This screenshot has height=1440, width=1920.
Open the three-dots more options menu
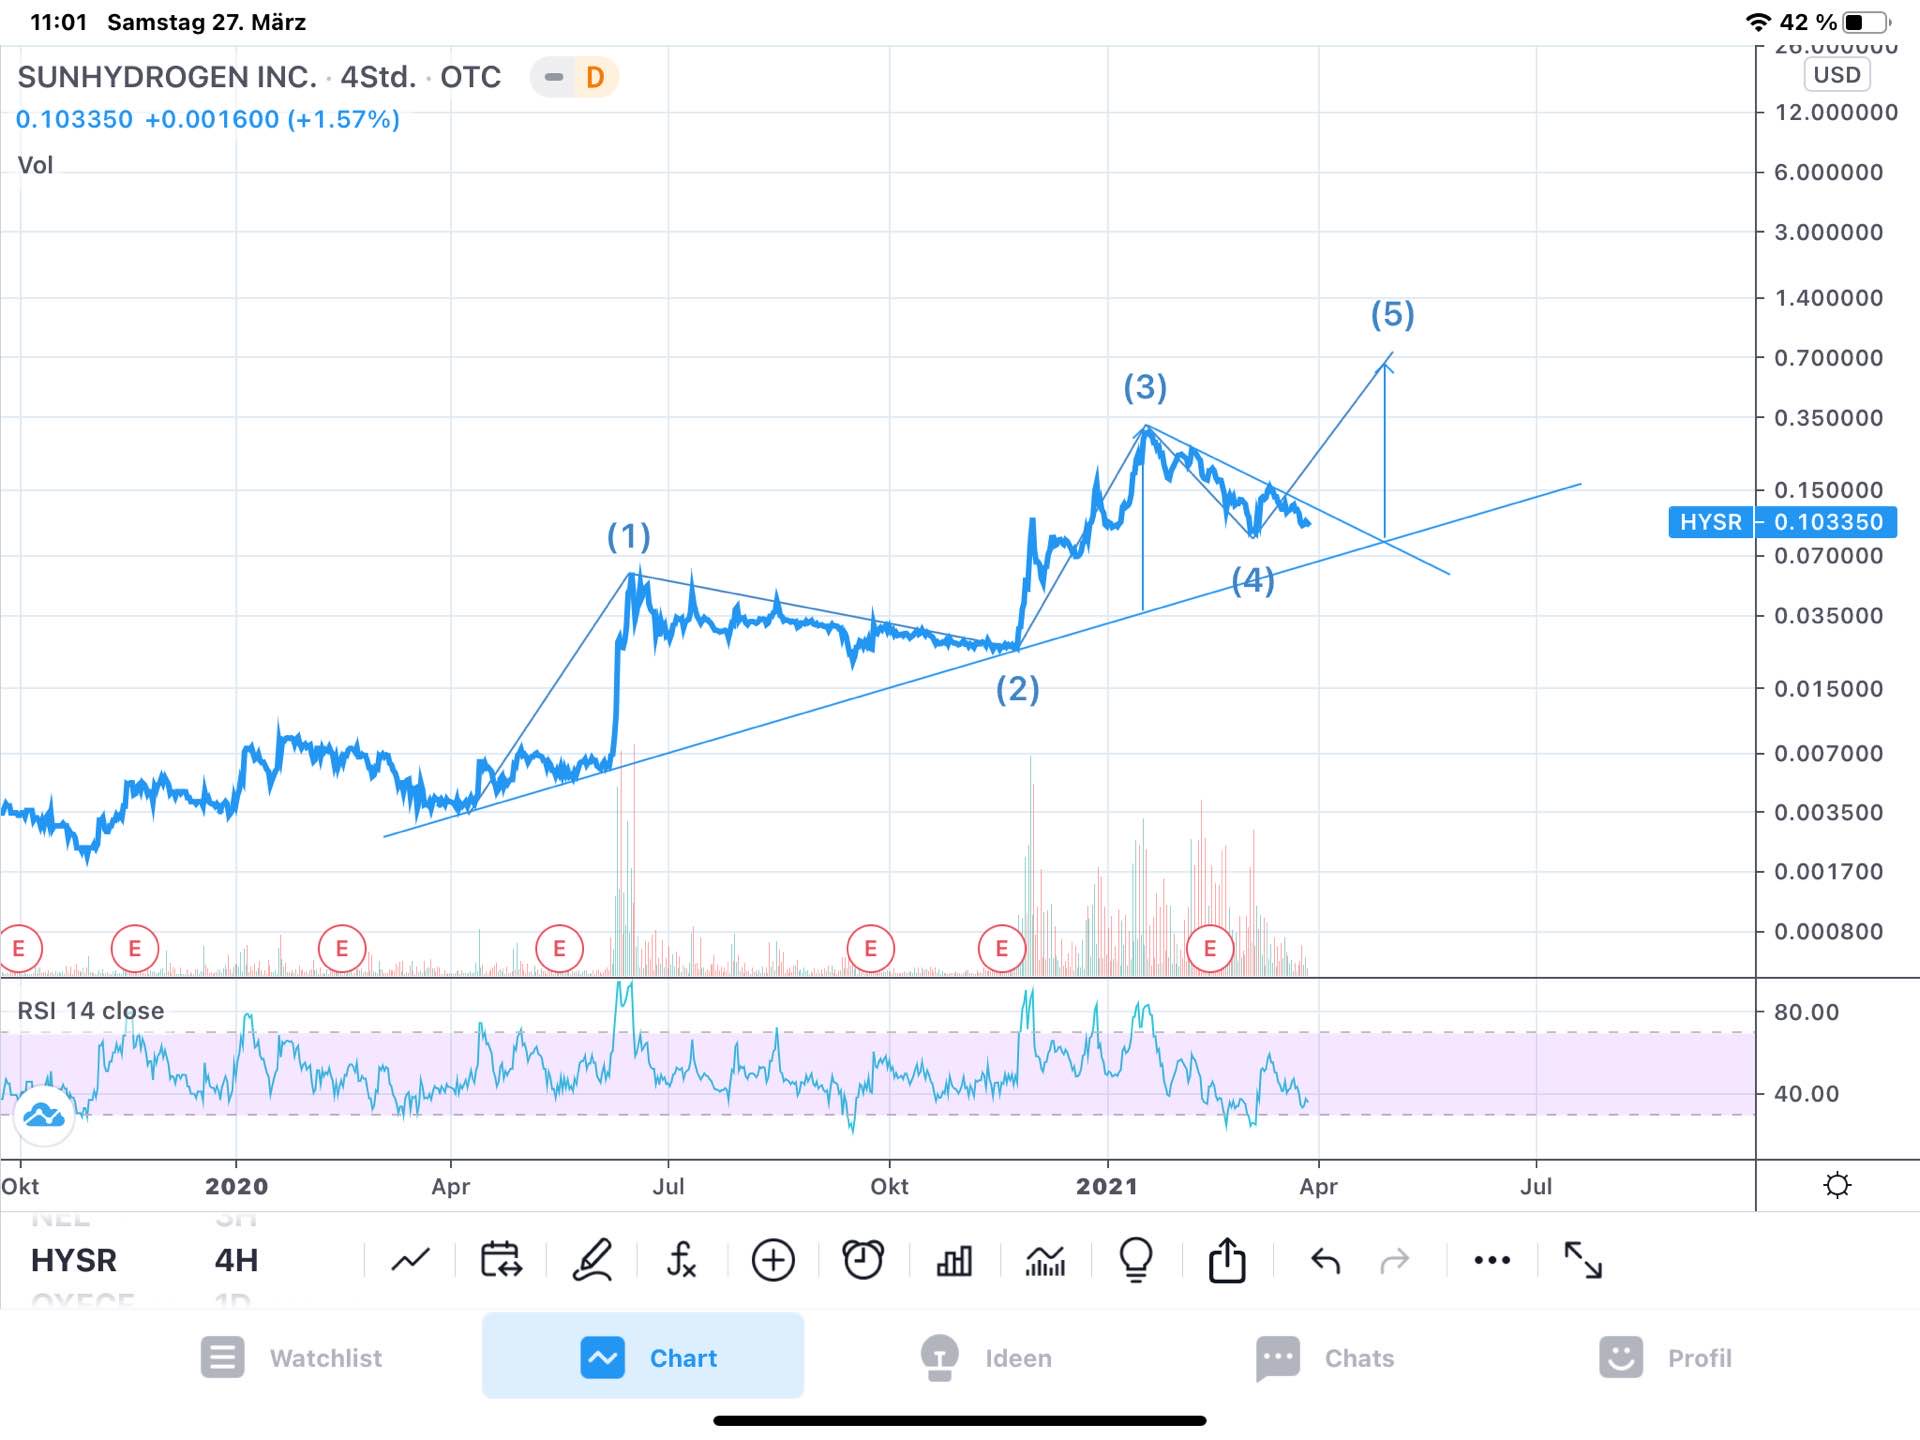click(1492, 1260)
